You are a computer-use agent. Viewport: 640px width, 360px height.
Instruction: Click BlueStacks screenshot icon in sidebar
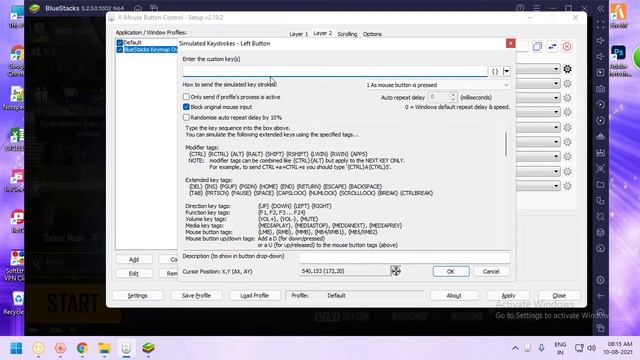tap(600, 169)
